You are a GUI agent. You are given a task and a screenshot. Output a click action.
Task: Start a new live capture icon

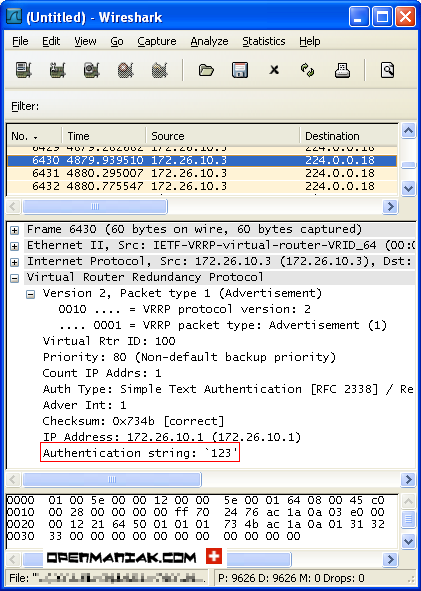[92, 70]
